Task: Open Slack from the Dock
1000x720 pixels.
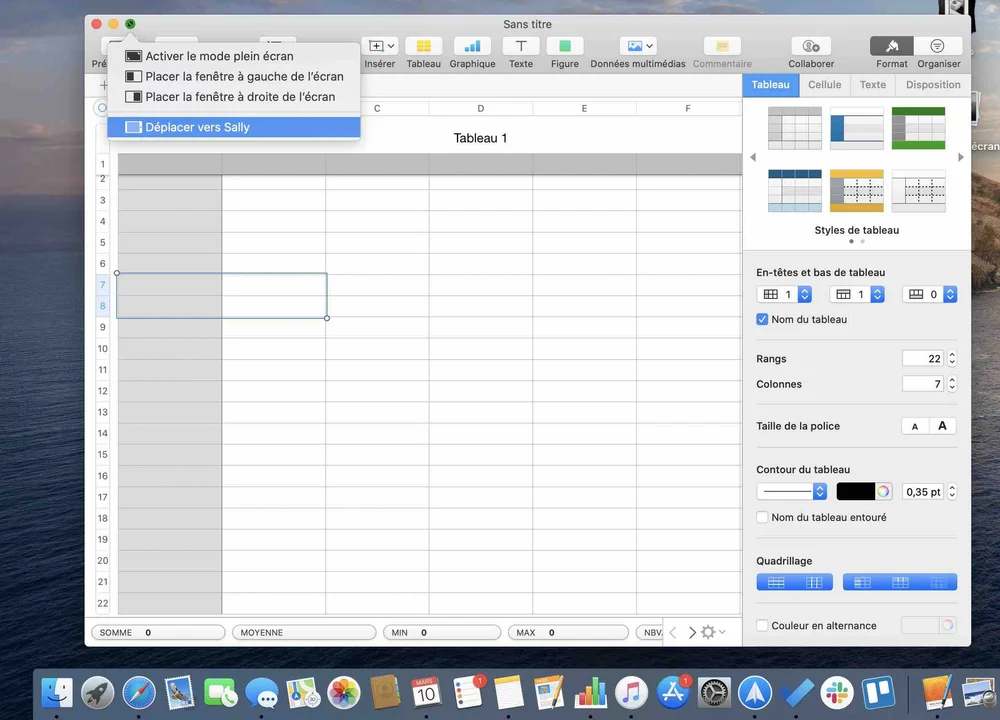Action: pos(837,693)
